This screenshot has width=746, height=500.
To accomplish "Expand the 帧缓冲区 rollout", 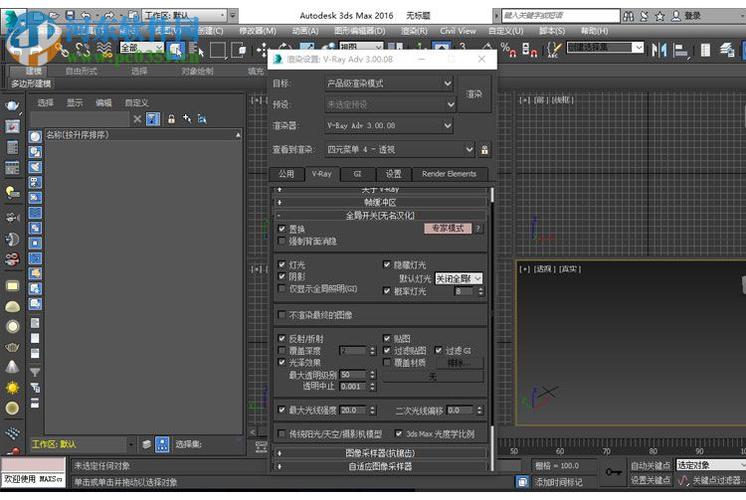I will coord(380,202).
